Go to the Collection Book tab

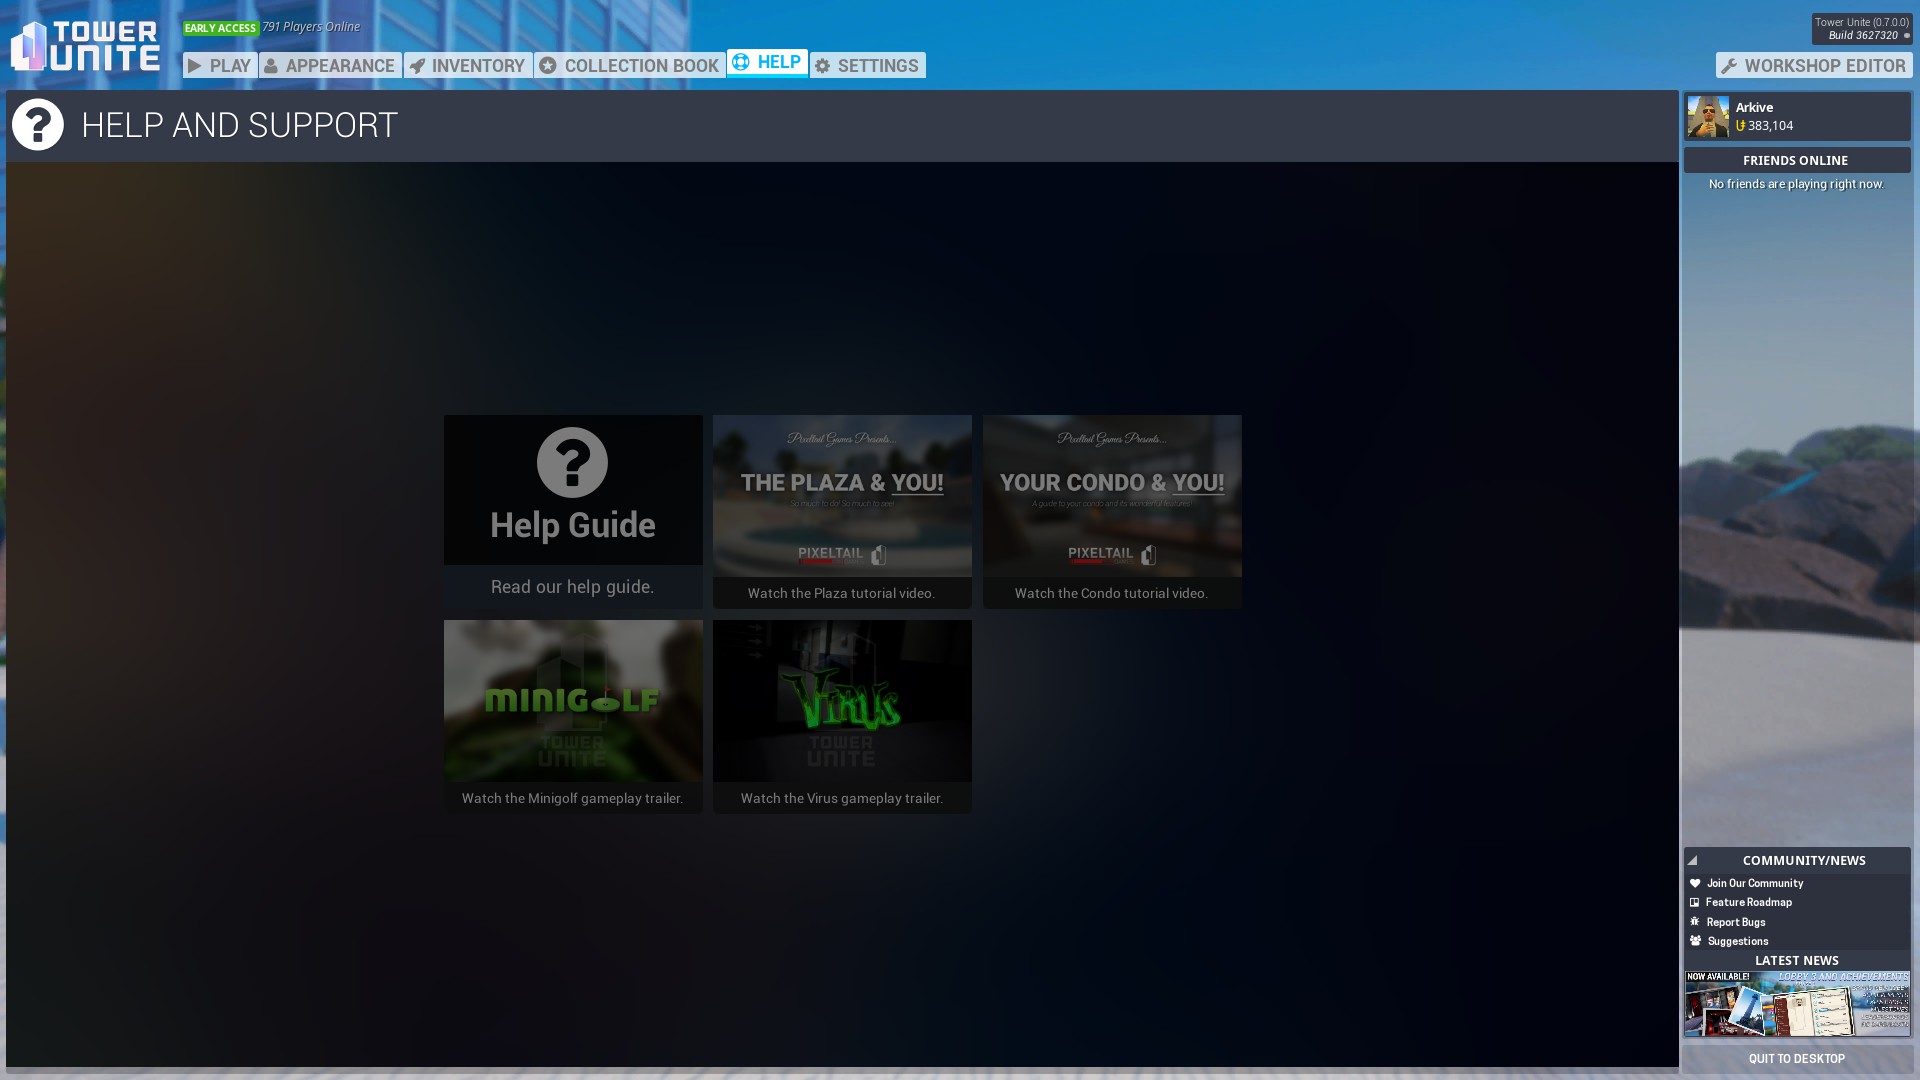coord(630,66)
